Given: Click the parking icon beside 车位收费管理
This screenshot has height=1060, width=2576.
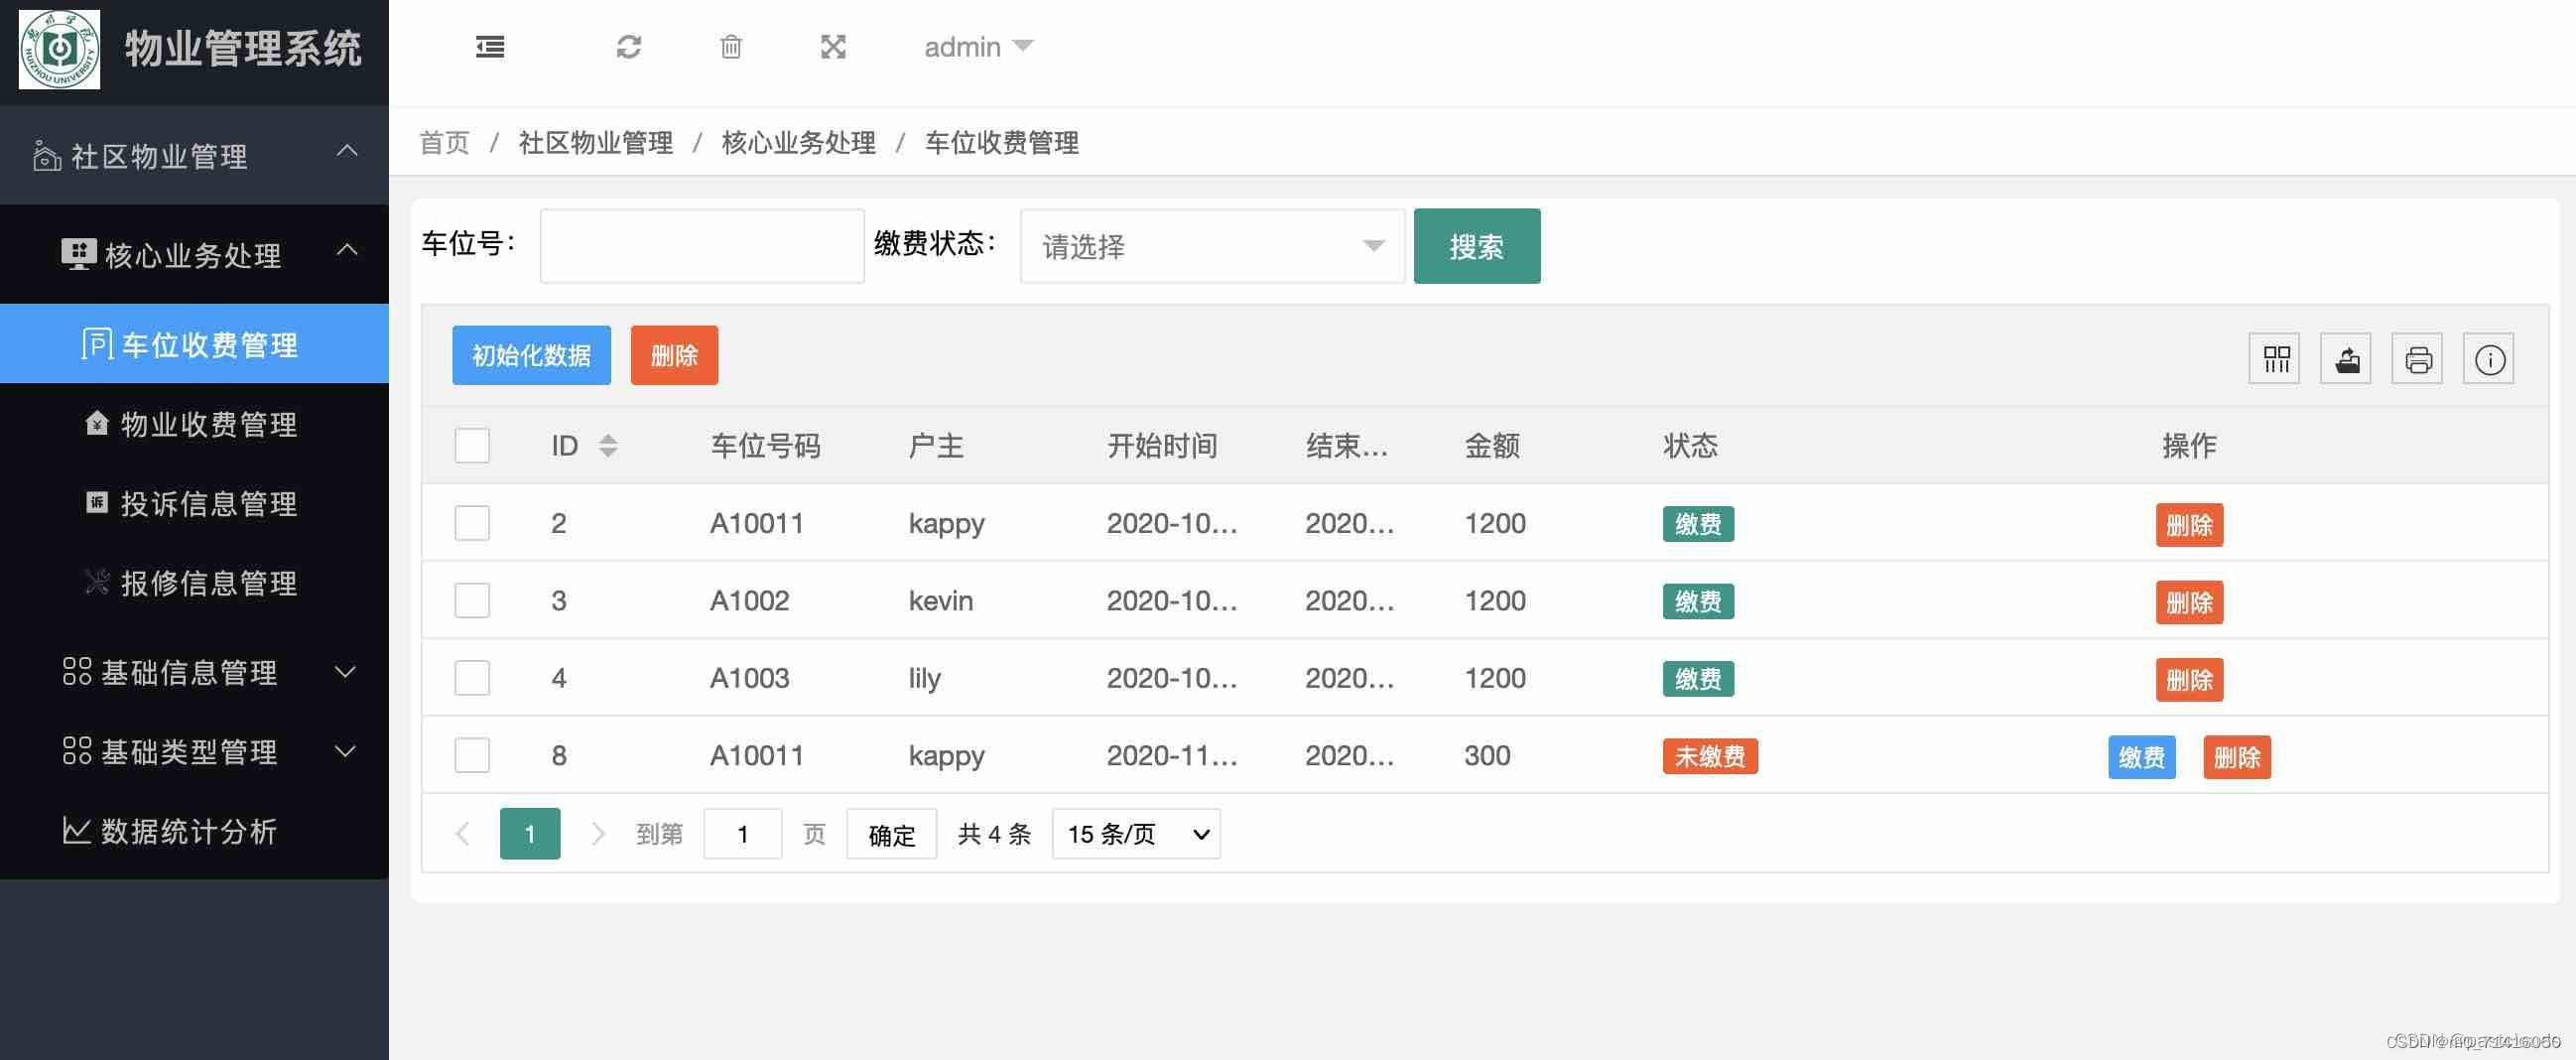Looking at the screenshot, I should pyautogui.click(x=96, y=343).
